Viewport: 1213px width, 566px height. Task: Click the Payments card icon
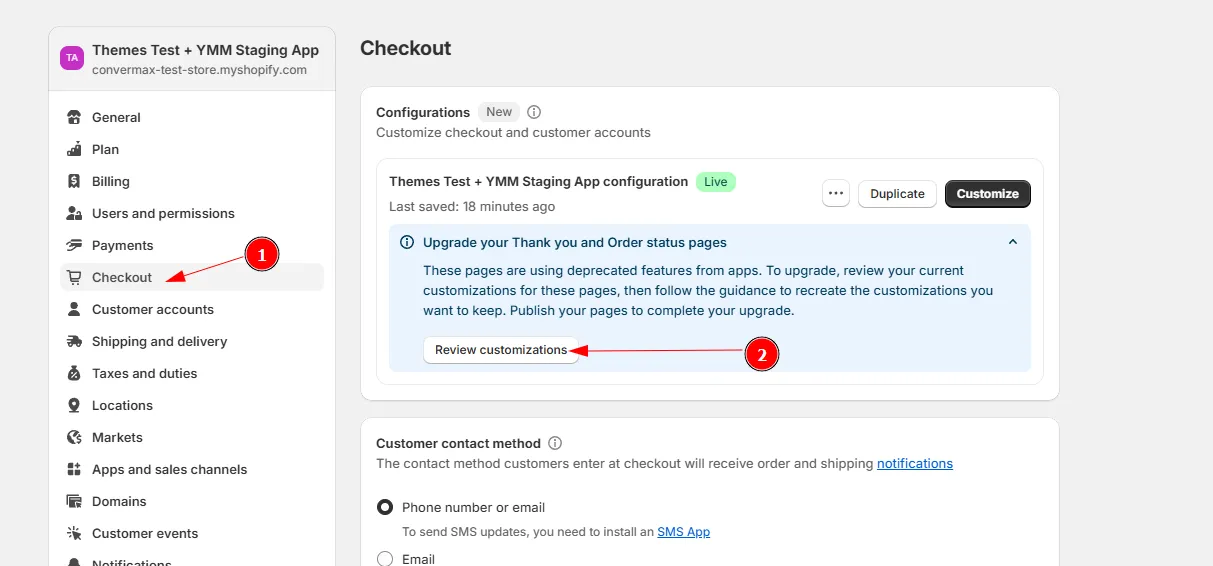pos(74,246)
